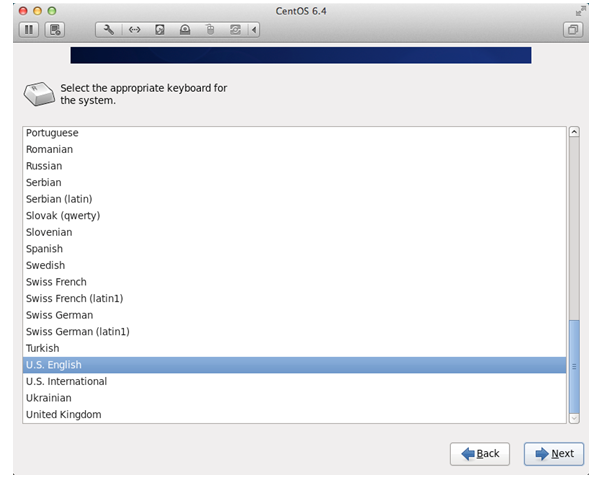
Task: Select Swiss German (latin1) layout
Action: [78, 331]
